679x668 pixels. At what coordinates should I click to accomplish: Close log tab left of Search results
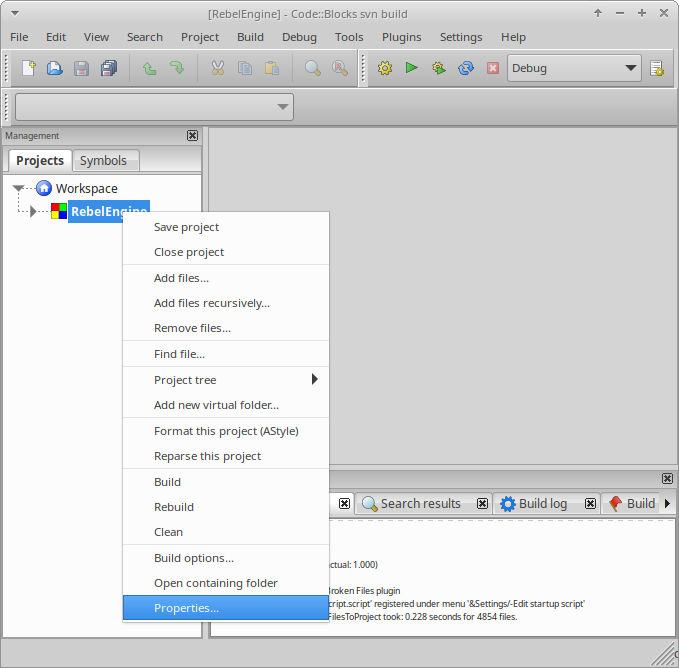tap(344, 503)
